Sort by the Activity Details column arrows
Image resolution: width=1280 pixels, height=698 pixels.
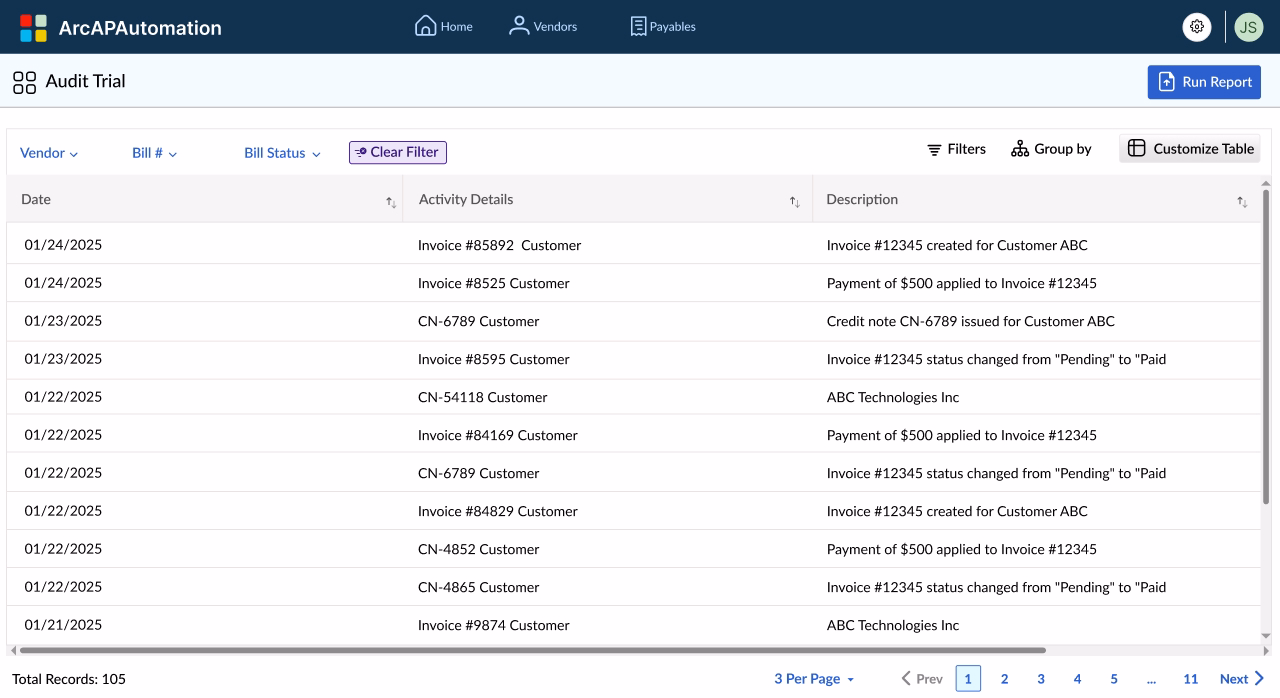click(795, 202)
